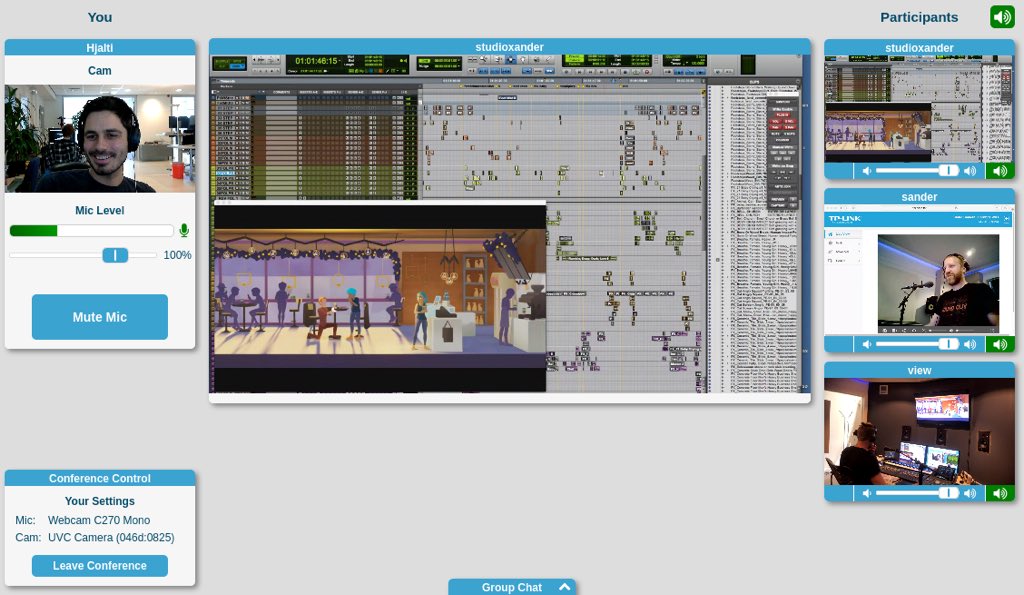The width and height of the screenshot is (1024, 595).
Task: Toggle sander's green speaker mute button
Action: pyautogui.click(x=1000, y=344)
